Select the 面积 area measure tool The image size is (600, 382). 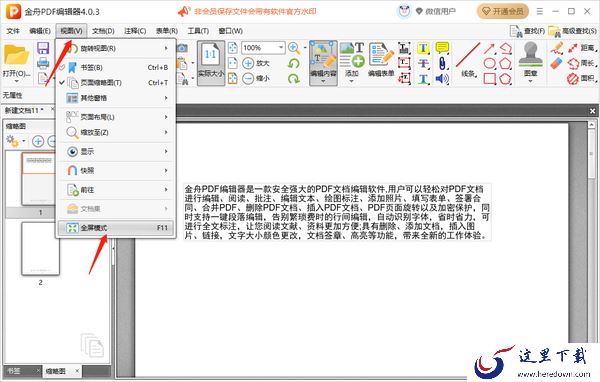pyautogui.click(x=582, y=79)
